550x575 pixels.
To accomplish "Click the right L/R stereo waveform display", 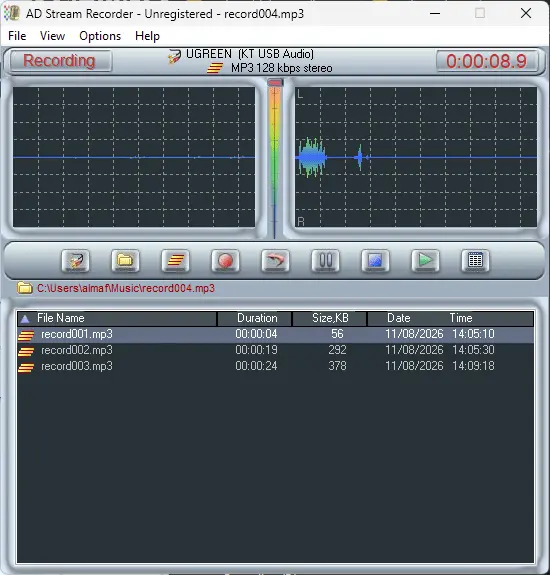I will pos(416,157).
